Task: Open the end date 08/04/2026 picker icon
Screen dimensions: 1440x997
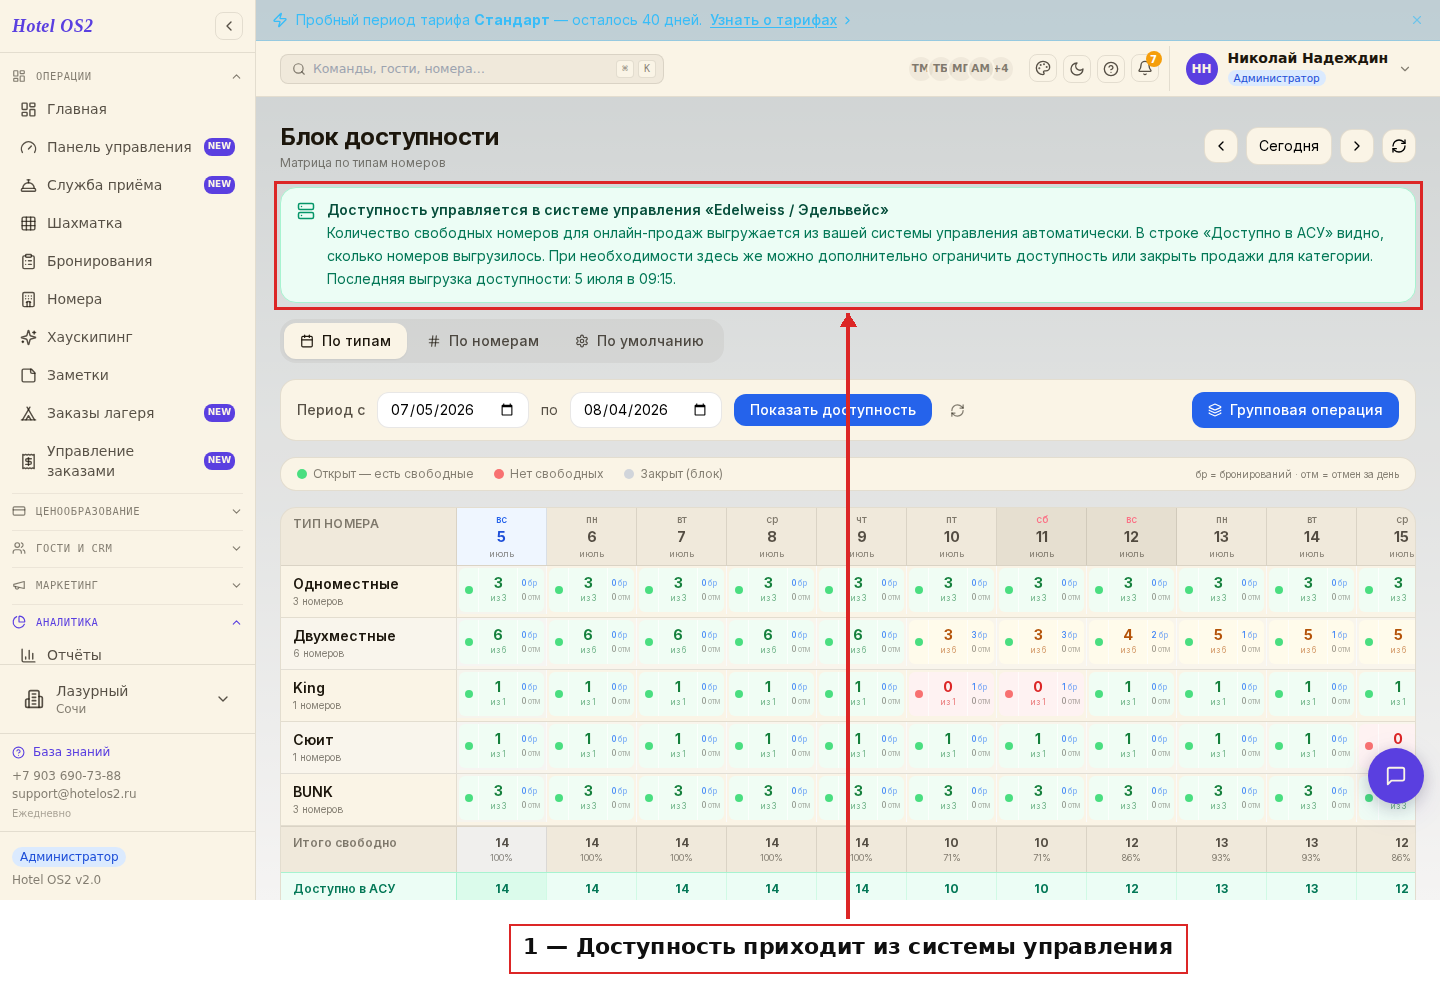Action: click(x=700, y=410)
